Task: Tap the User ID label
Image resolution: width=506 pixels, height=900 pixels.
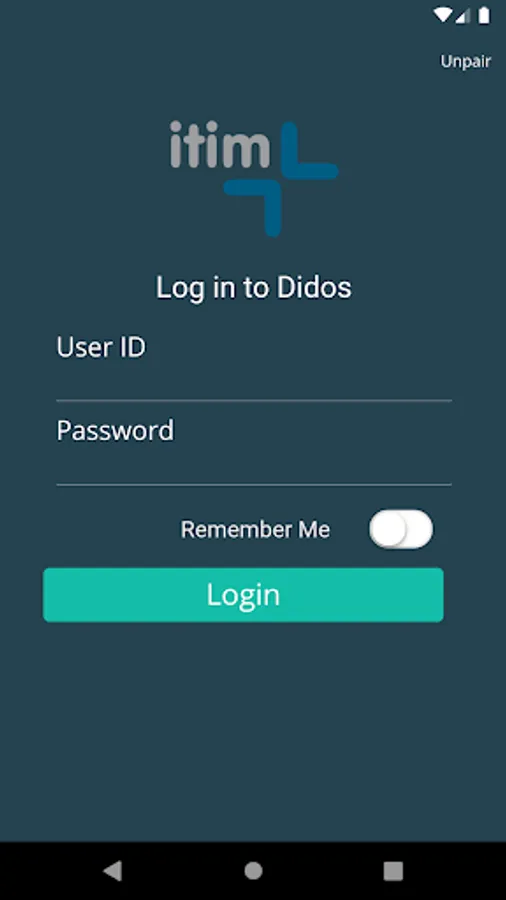Action: pos(101,347)
